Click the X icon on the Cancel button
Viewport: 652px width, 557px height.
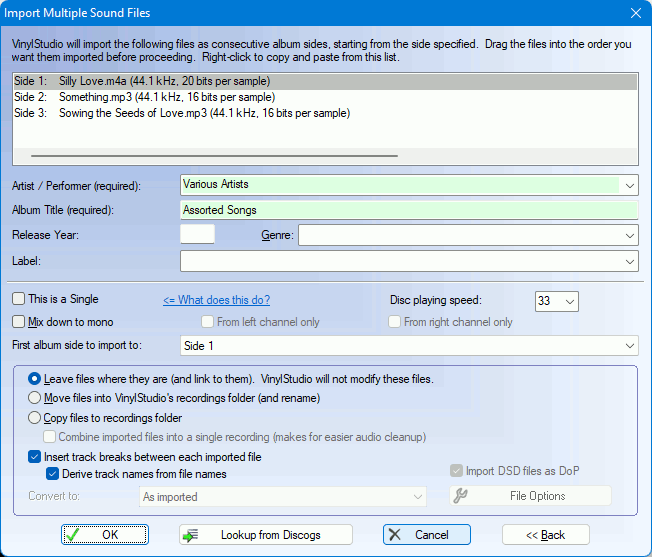click(395, 535)
